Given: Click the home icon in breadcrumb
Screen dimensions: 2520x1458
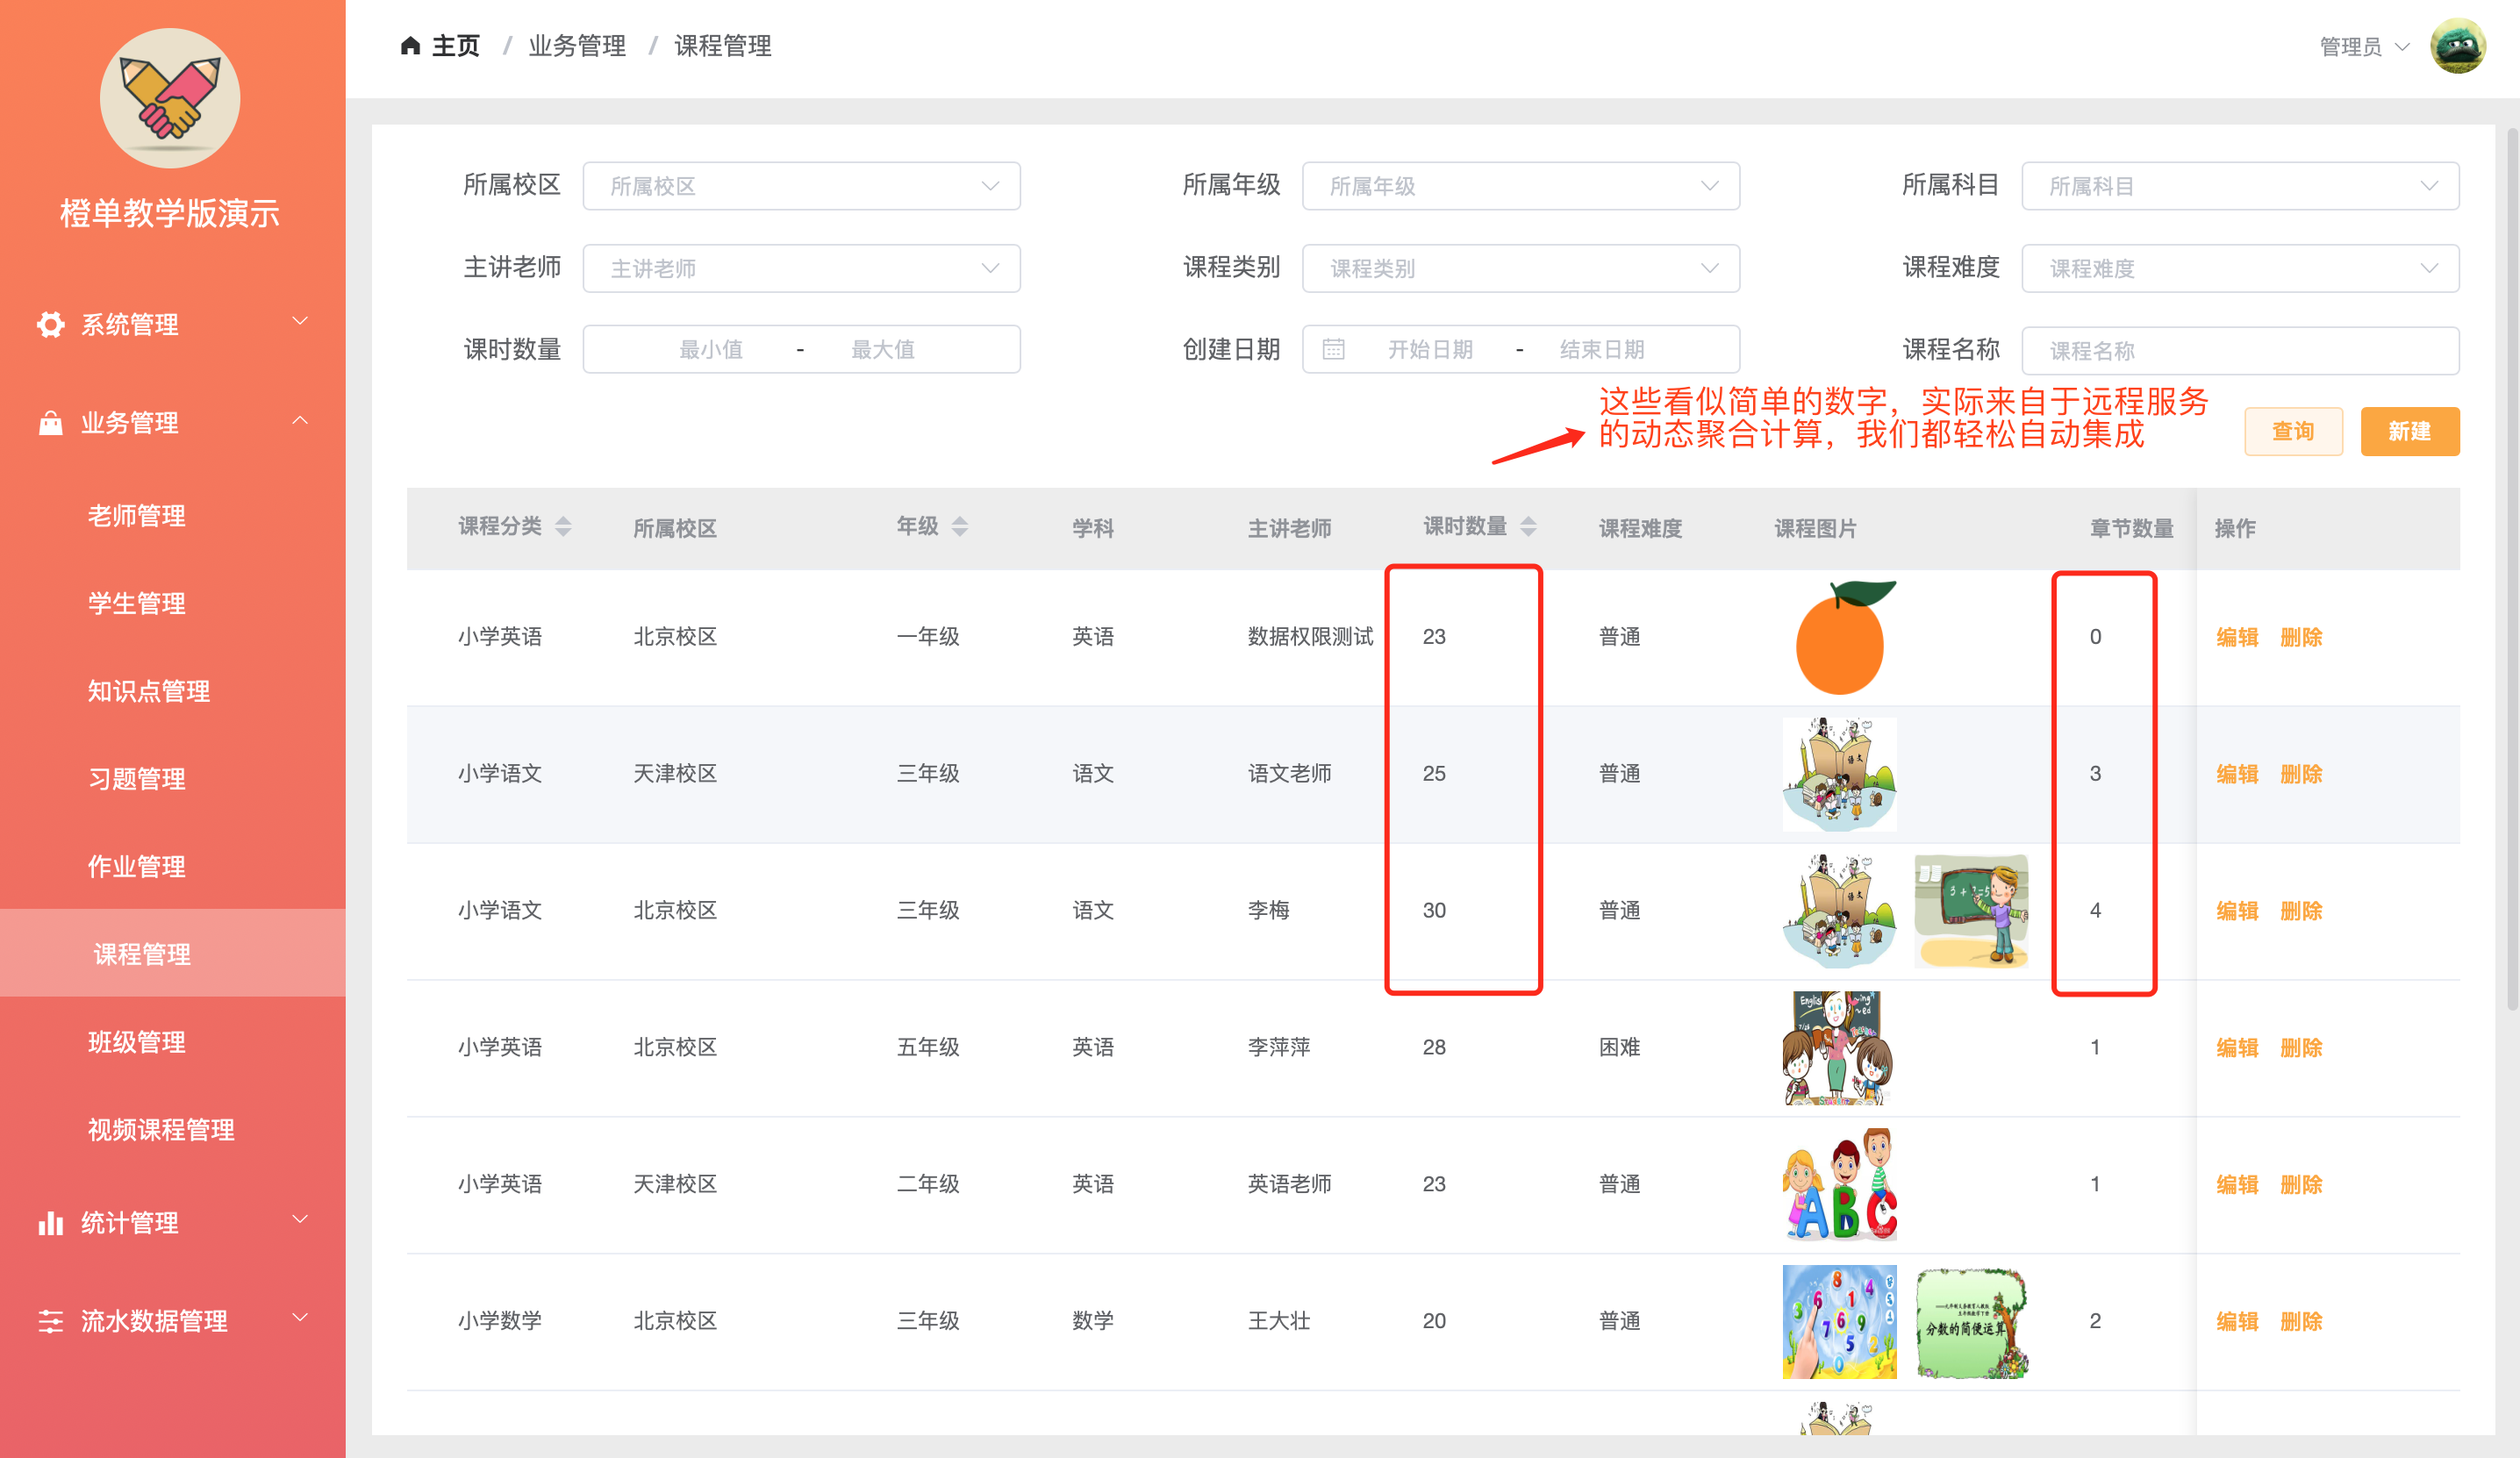Looking at the screenshot, I should tap(410, 46).
